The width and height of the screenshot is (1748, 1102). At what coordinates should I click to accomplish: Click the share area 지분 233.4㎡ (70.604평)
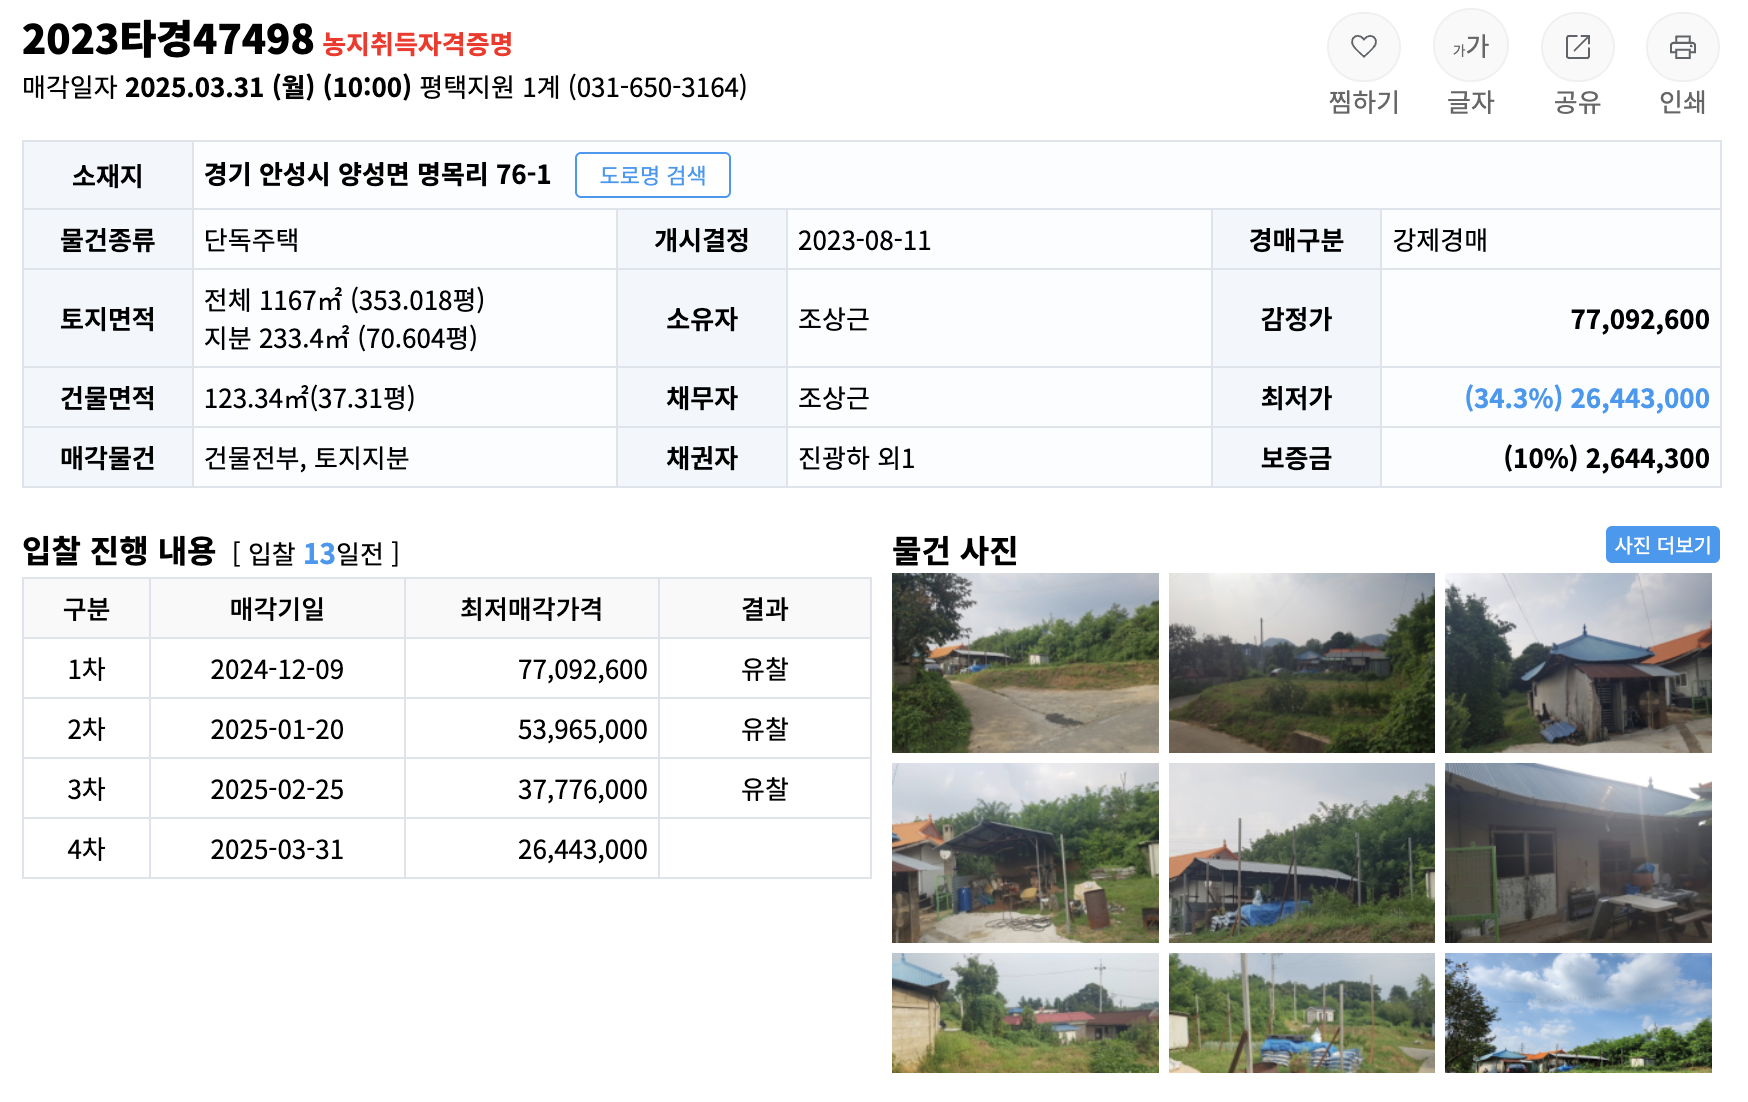[x=340, y=338]
